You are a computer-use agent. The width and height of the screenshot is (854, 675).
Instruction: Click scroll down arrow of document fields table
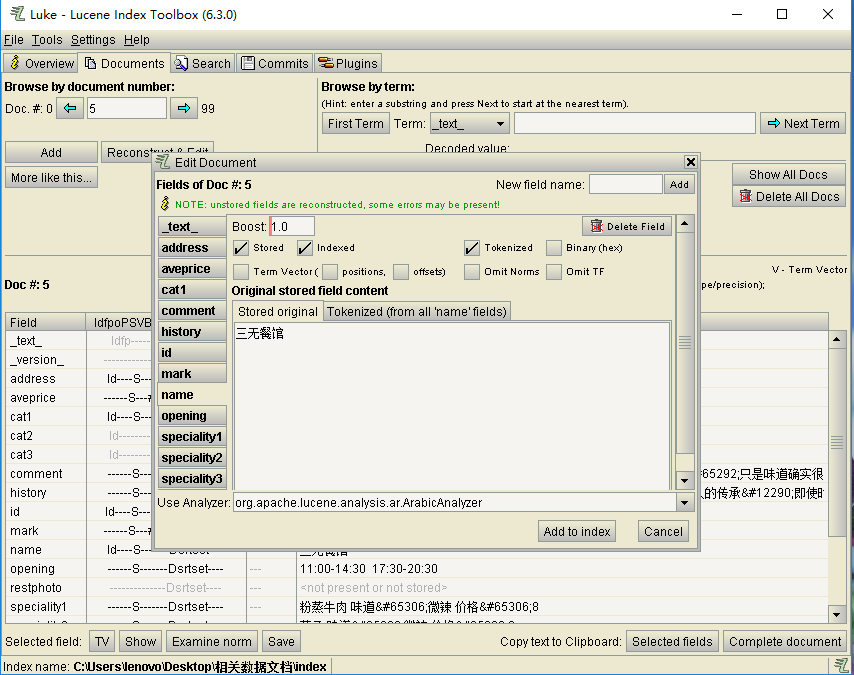837,615
